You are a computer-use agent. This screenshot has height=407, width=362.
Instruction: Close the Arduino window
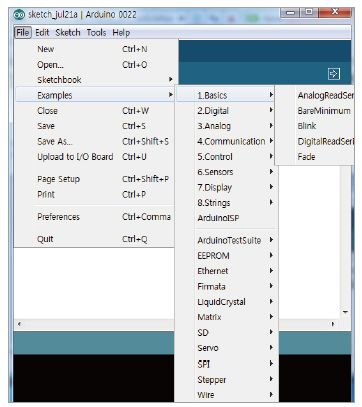[x=335, y=12]
